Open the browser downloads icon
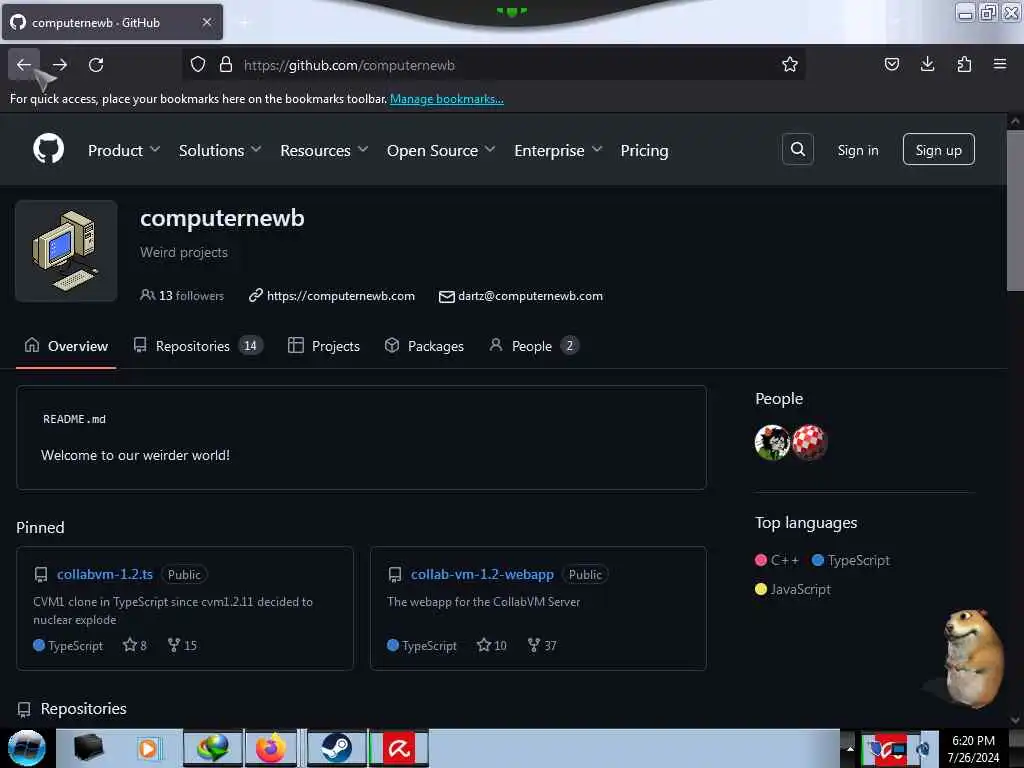 coord(927,65)
